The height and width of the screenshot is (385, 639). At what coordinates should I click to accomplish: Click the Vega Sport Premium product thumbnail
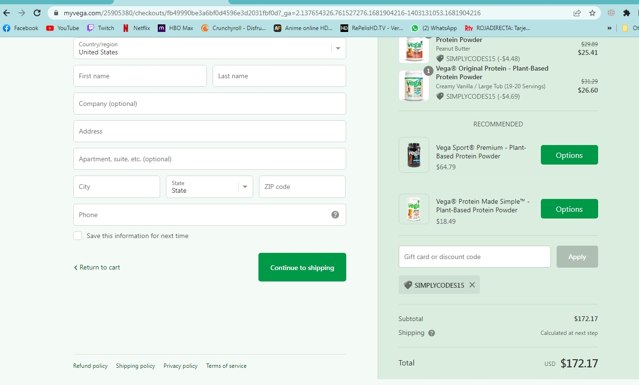(x=414, y=155)
